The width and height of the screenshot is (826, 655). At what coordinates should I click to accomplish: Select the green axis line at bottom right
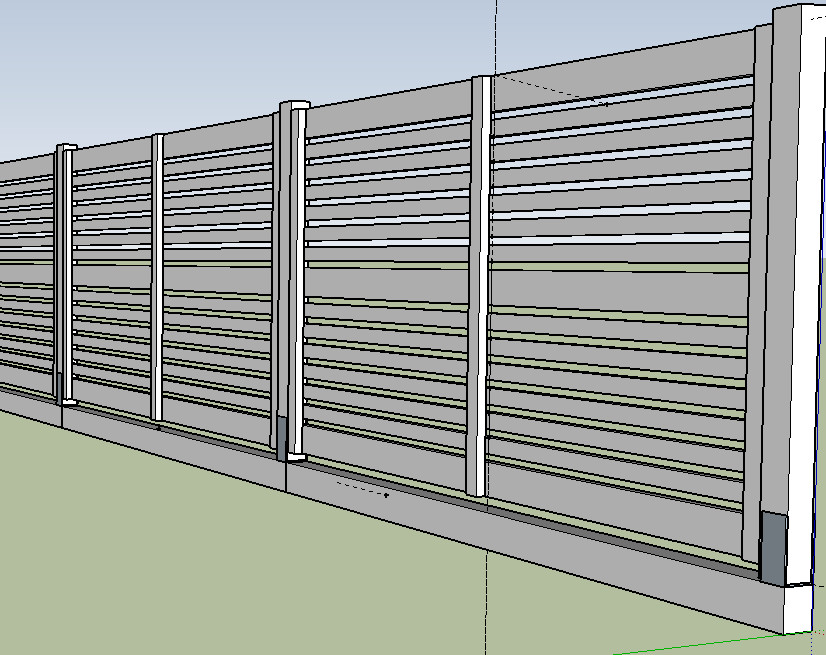pyautogui.click(x=720, y=641)
